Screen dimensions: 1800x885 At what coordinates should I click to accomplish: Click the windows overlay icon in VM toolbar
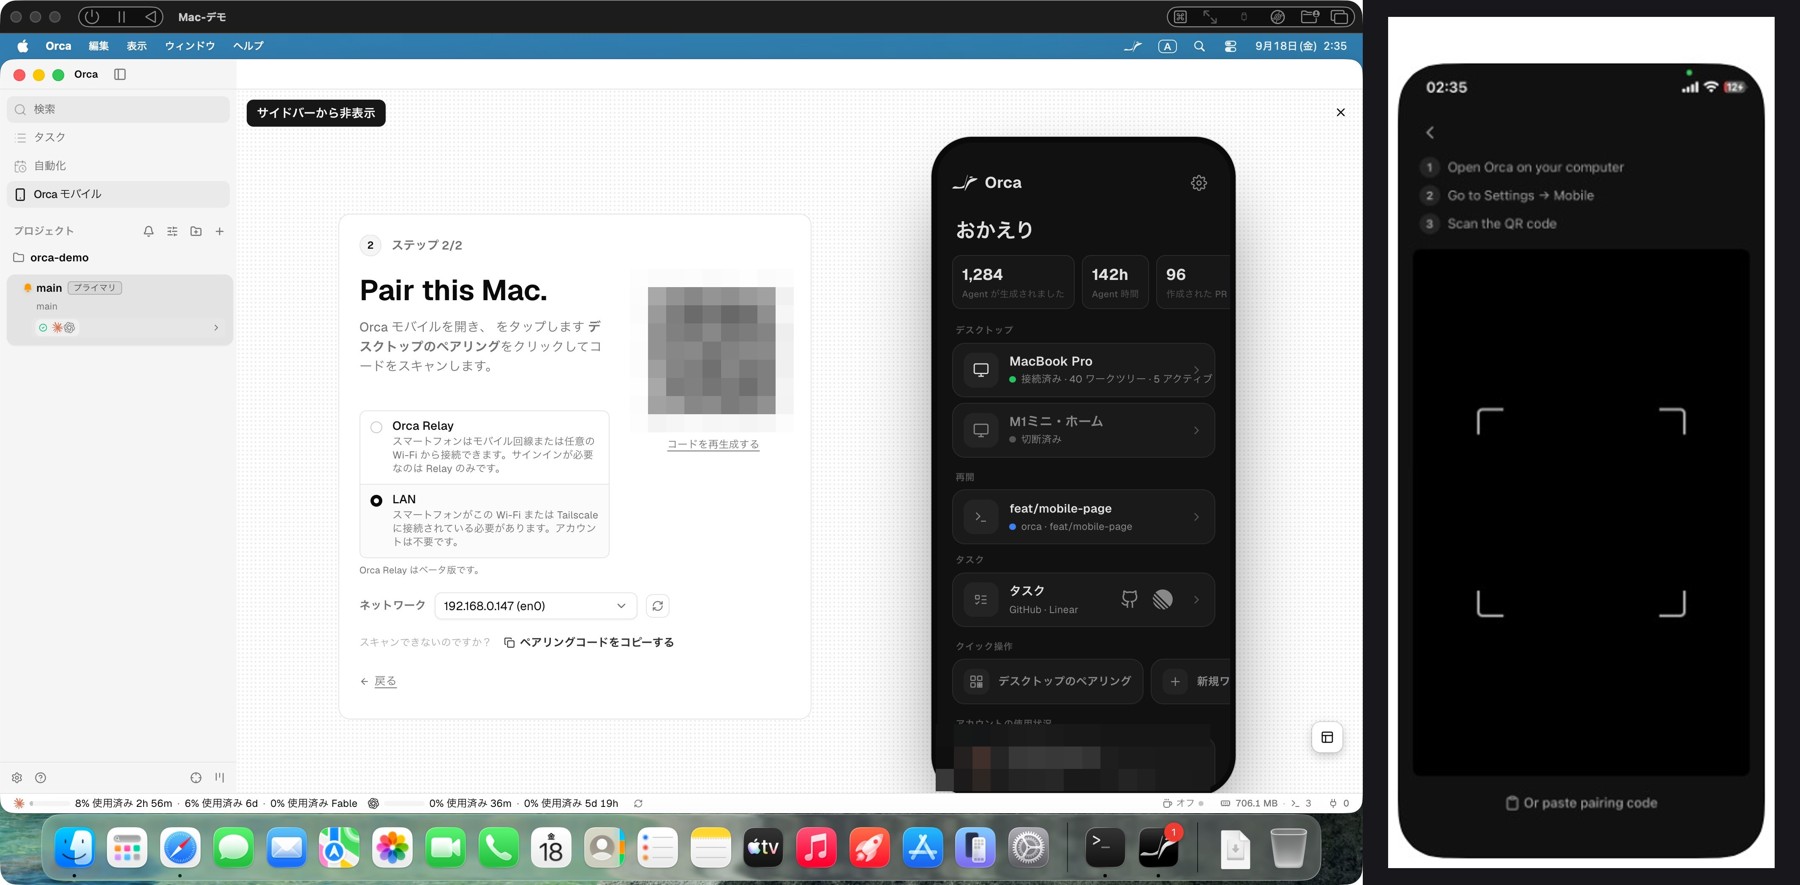1341,17
